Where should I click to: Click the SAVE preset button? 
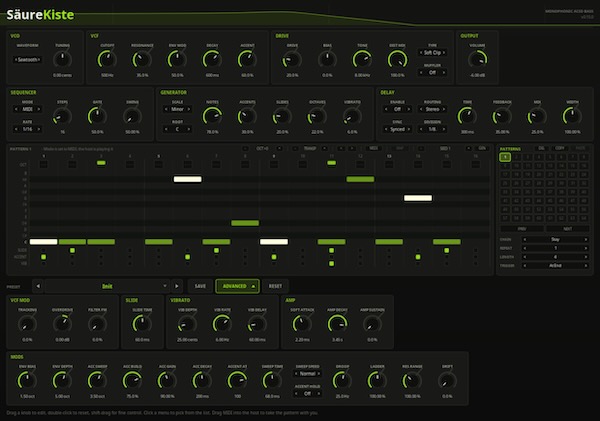(x=200, y=286)
